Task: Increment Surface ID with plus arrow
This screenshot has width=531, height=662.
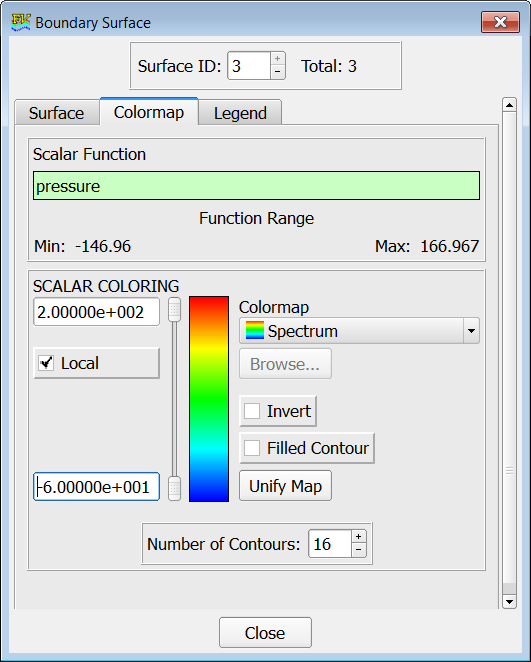Action: tap(277, 58)
